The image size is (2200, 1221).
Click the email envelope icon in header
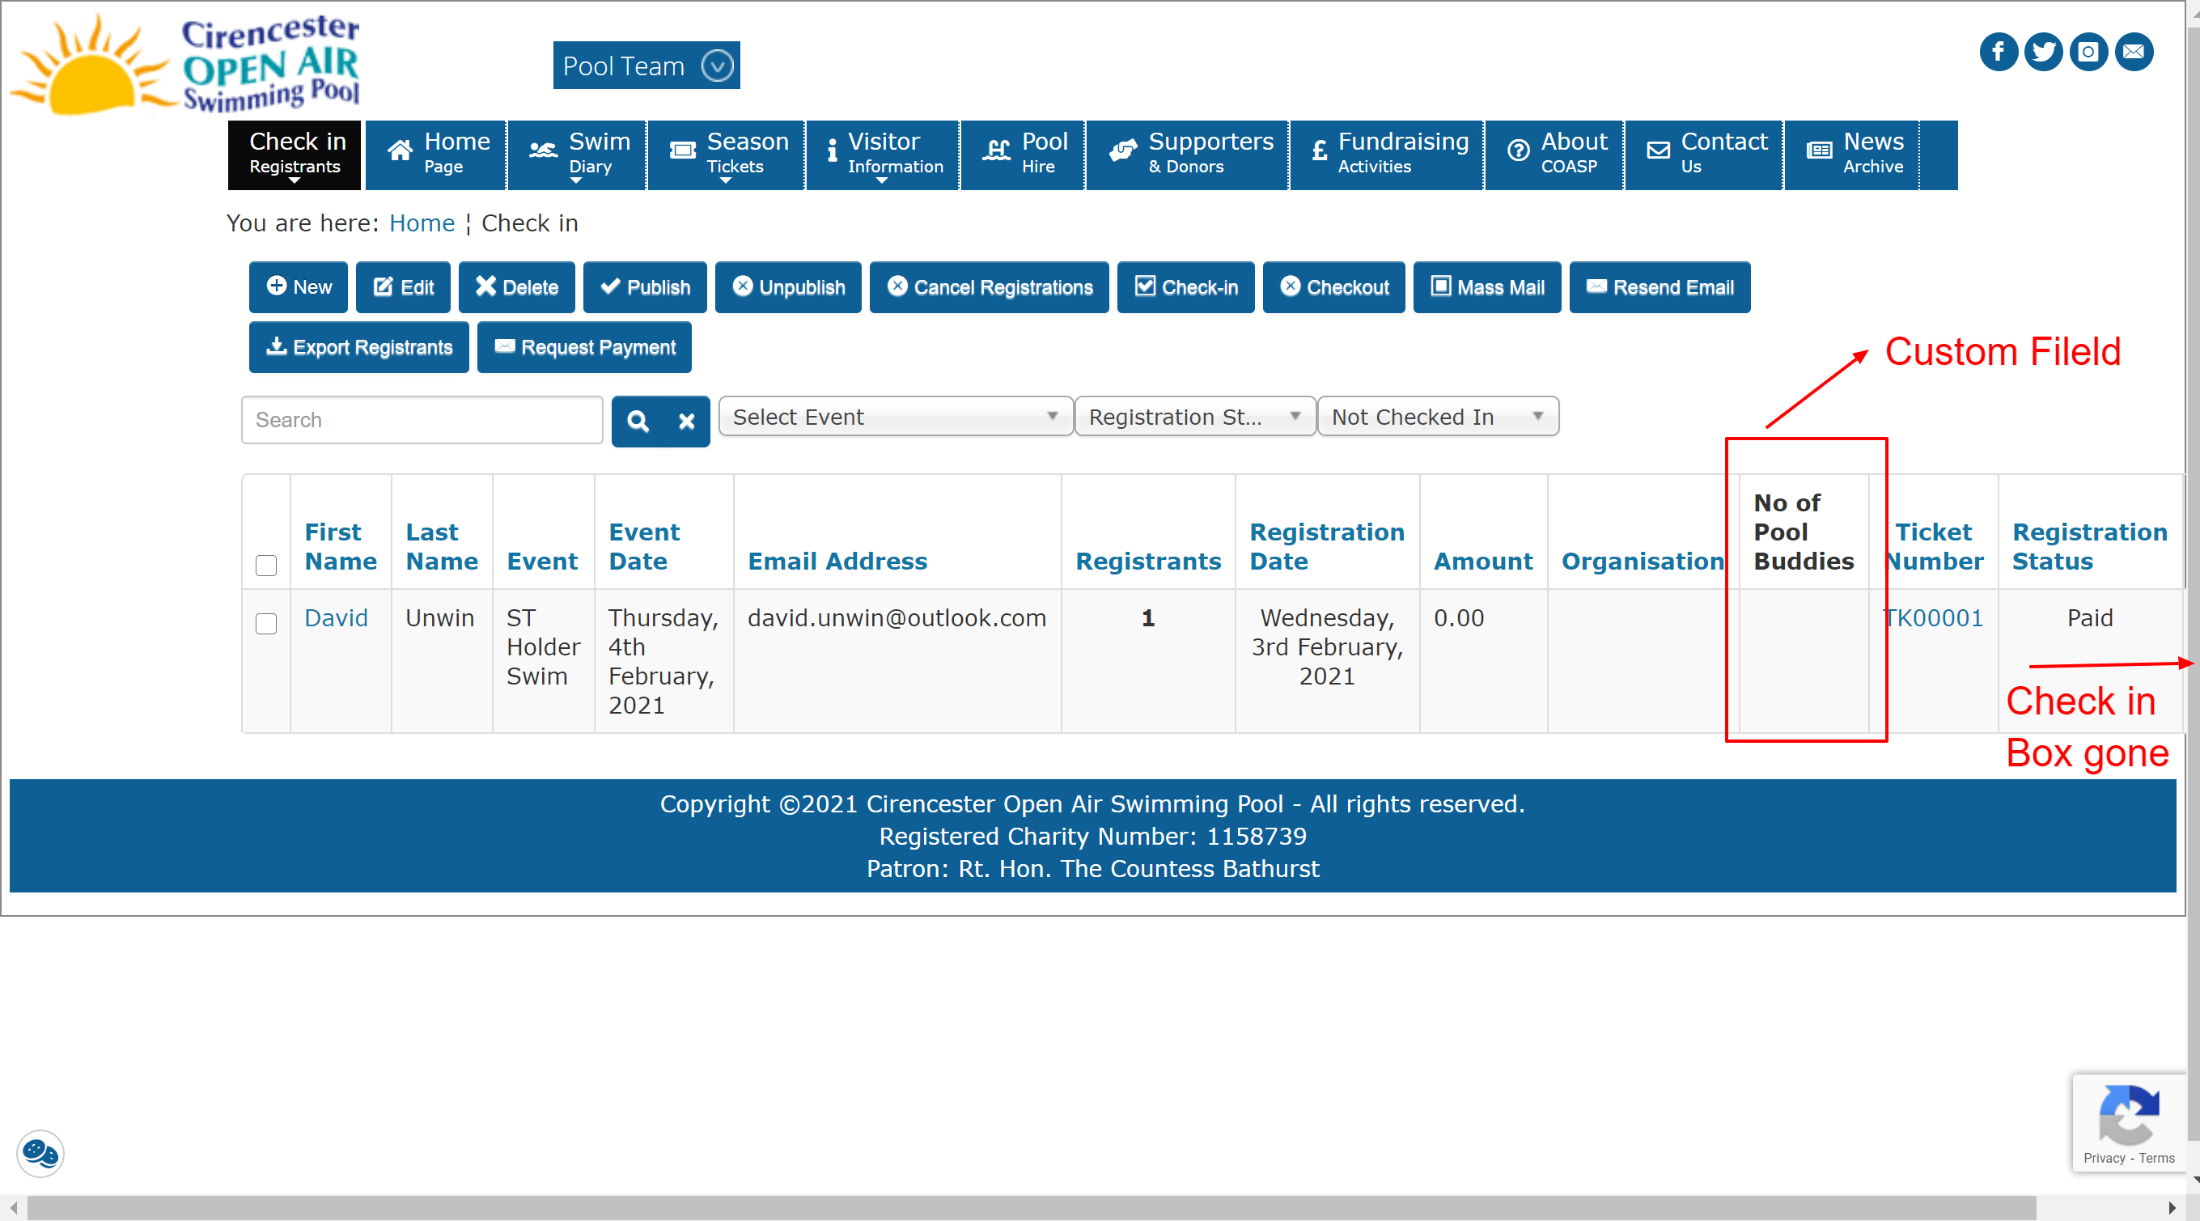tap(2133, 52)
